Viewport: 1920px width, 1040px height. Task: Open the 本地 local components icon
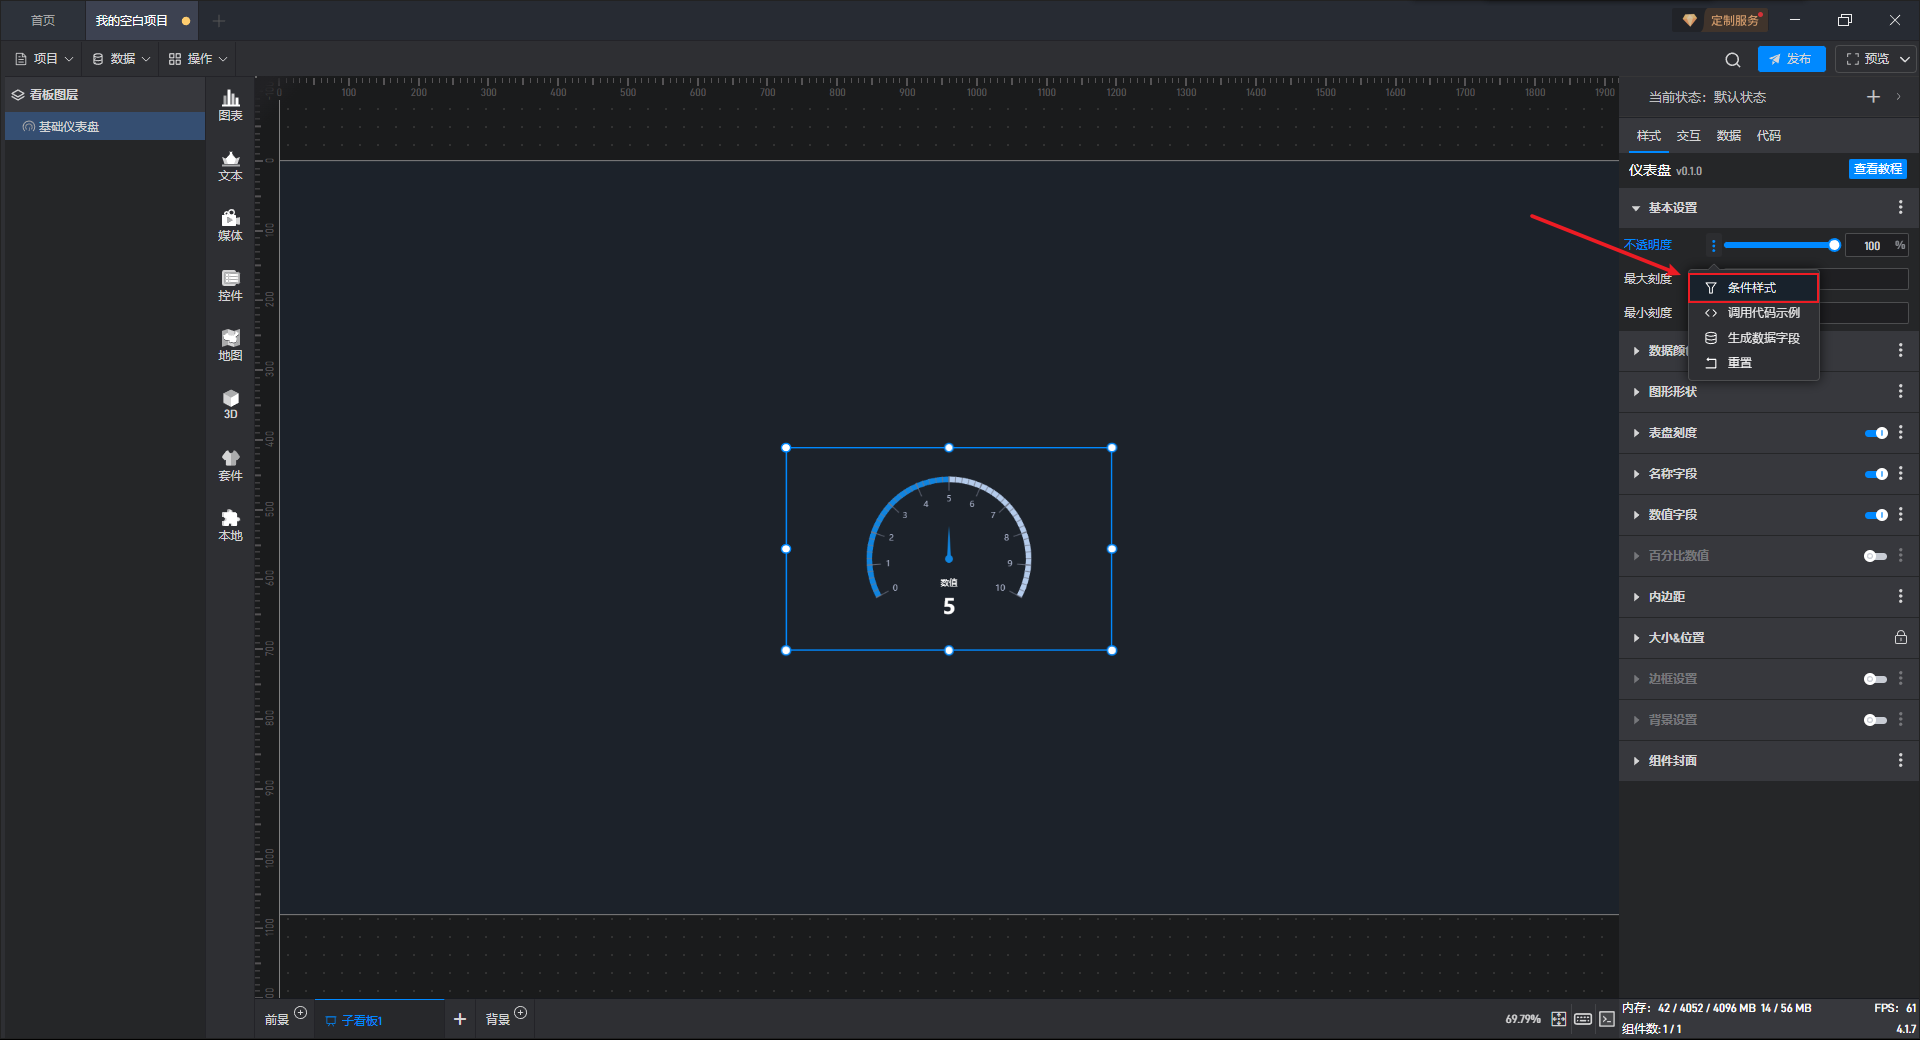point(230,525)
